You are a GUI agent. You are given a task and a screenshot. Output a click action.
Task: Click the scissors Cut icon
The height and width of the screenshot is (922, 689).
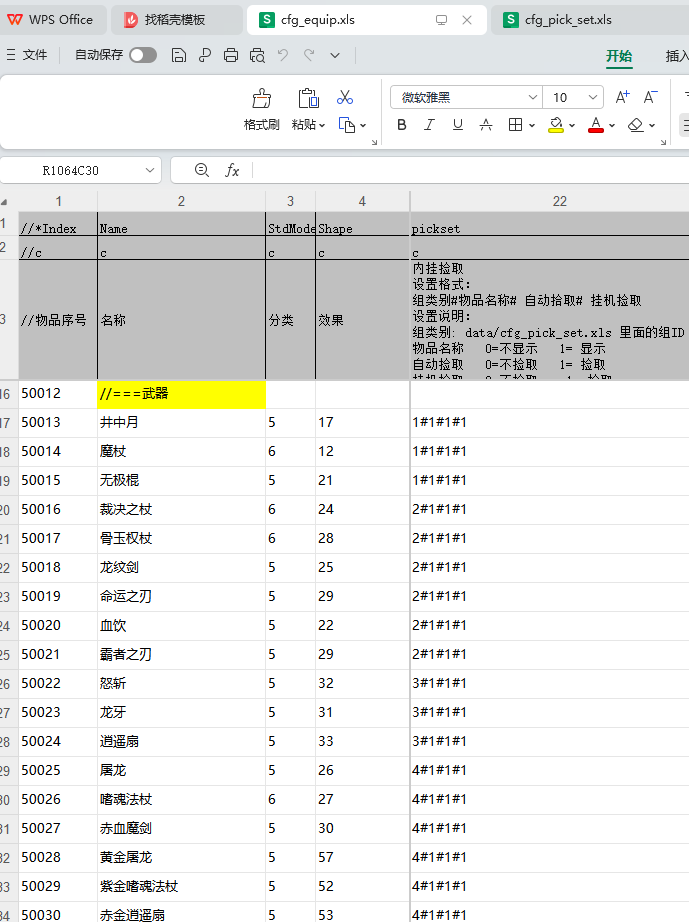point(345,97)
